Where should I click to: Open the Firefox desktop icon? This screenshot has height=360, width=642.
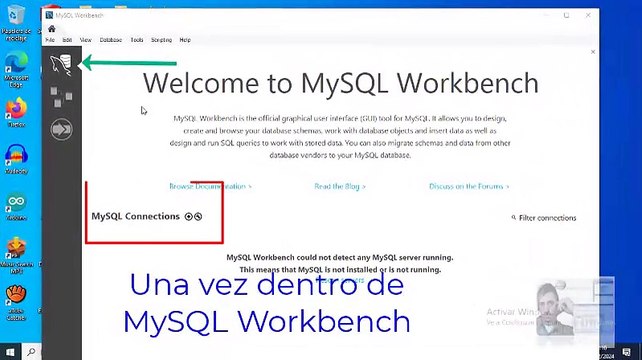coord(16,112)
